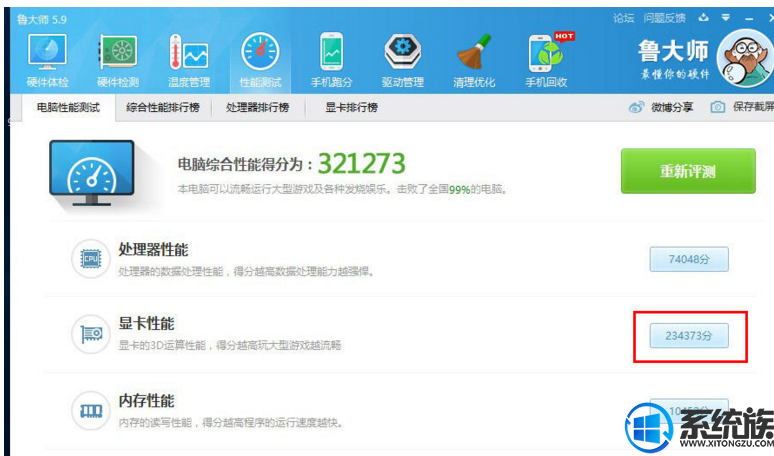Screen dimensions: 774x456
Task: Click 微博分享 share text
Action: point(672,107)
